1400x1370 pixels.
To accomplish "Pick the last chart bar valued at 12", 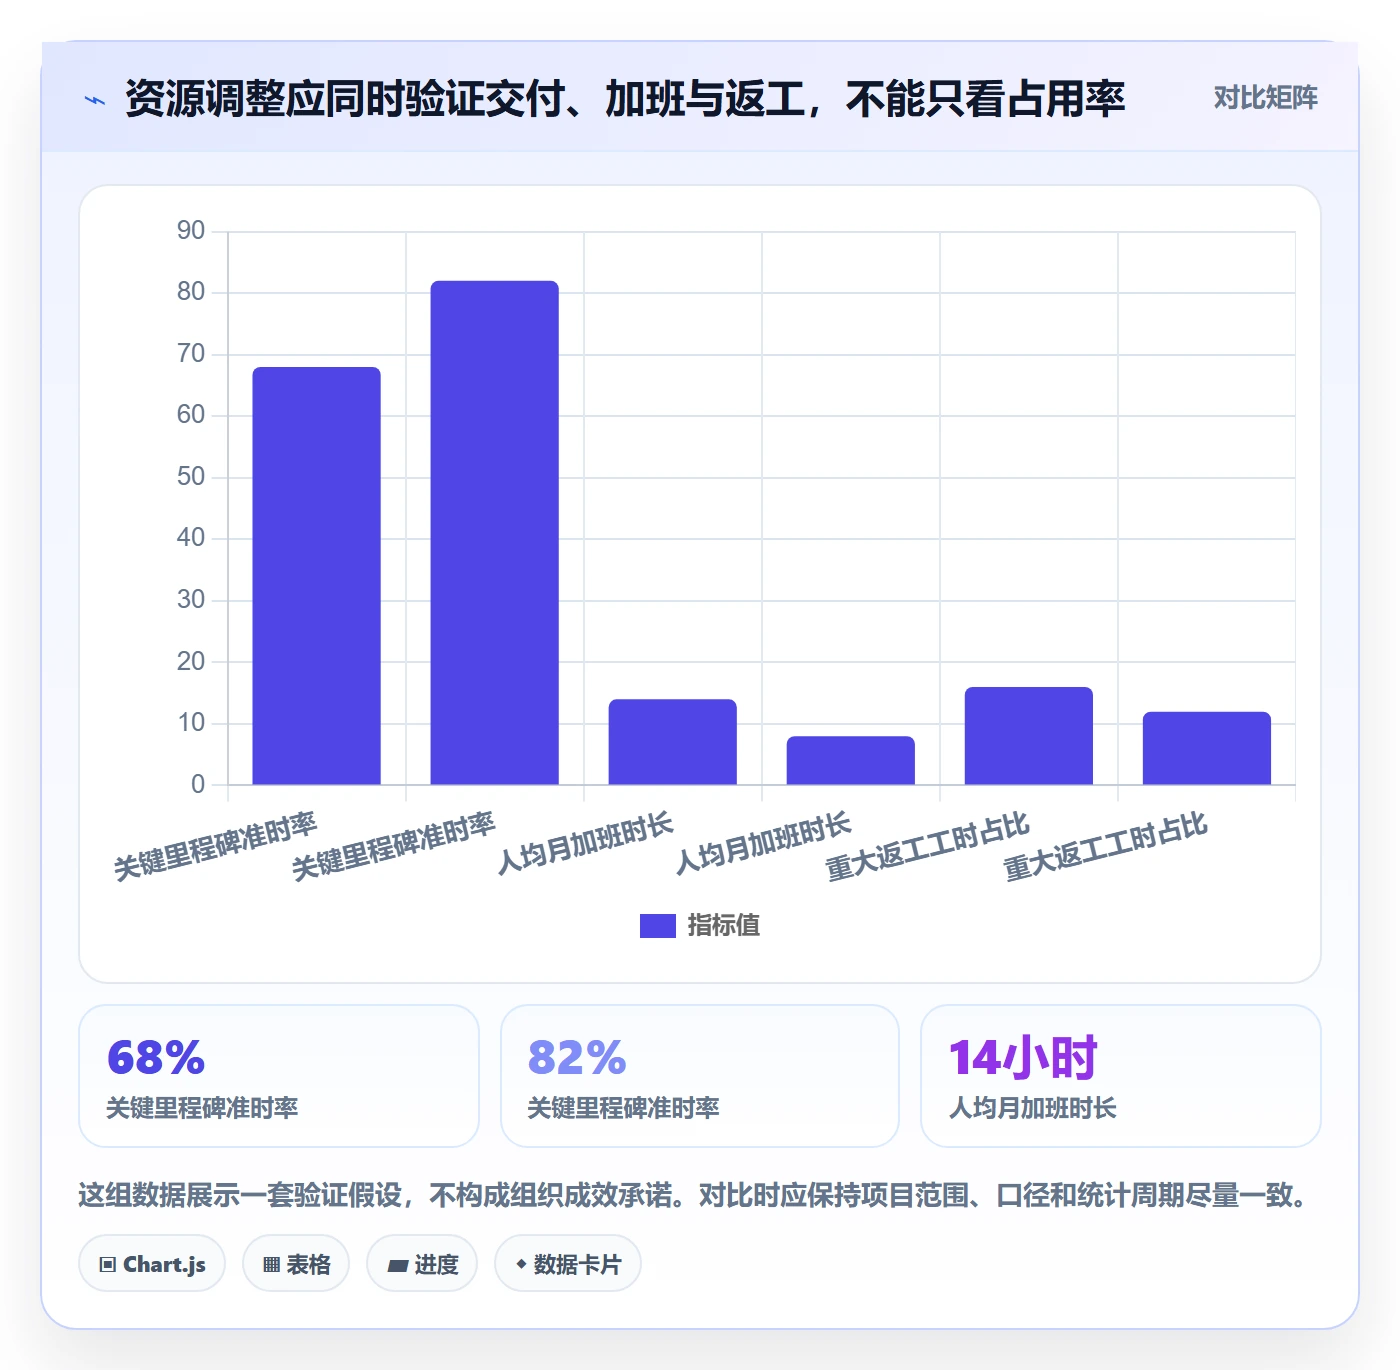I will (1206, 748).
